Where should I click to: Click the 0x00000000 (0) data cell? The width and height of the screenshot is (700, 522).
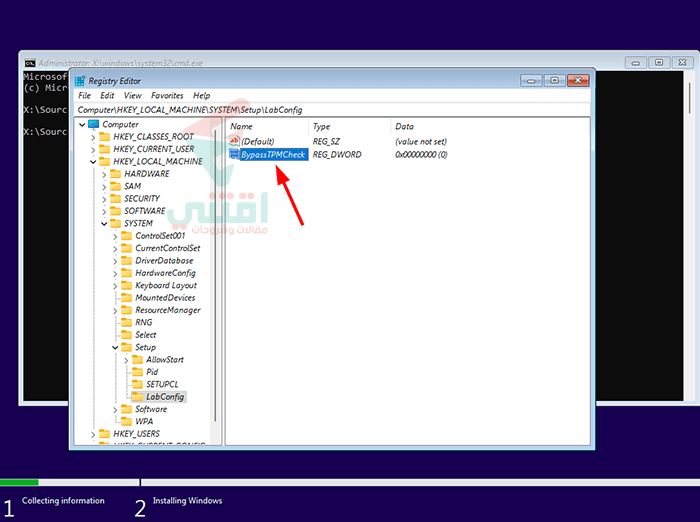coord(421,155)
